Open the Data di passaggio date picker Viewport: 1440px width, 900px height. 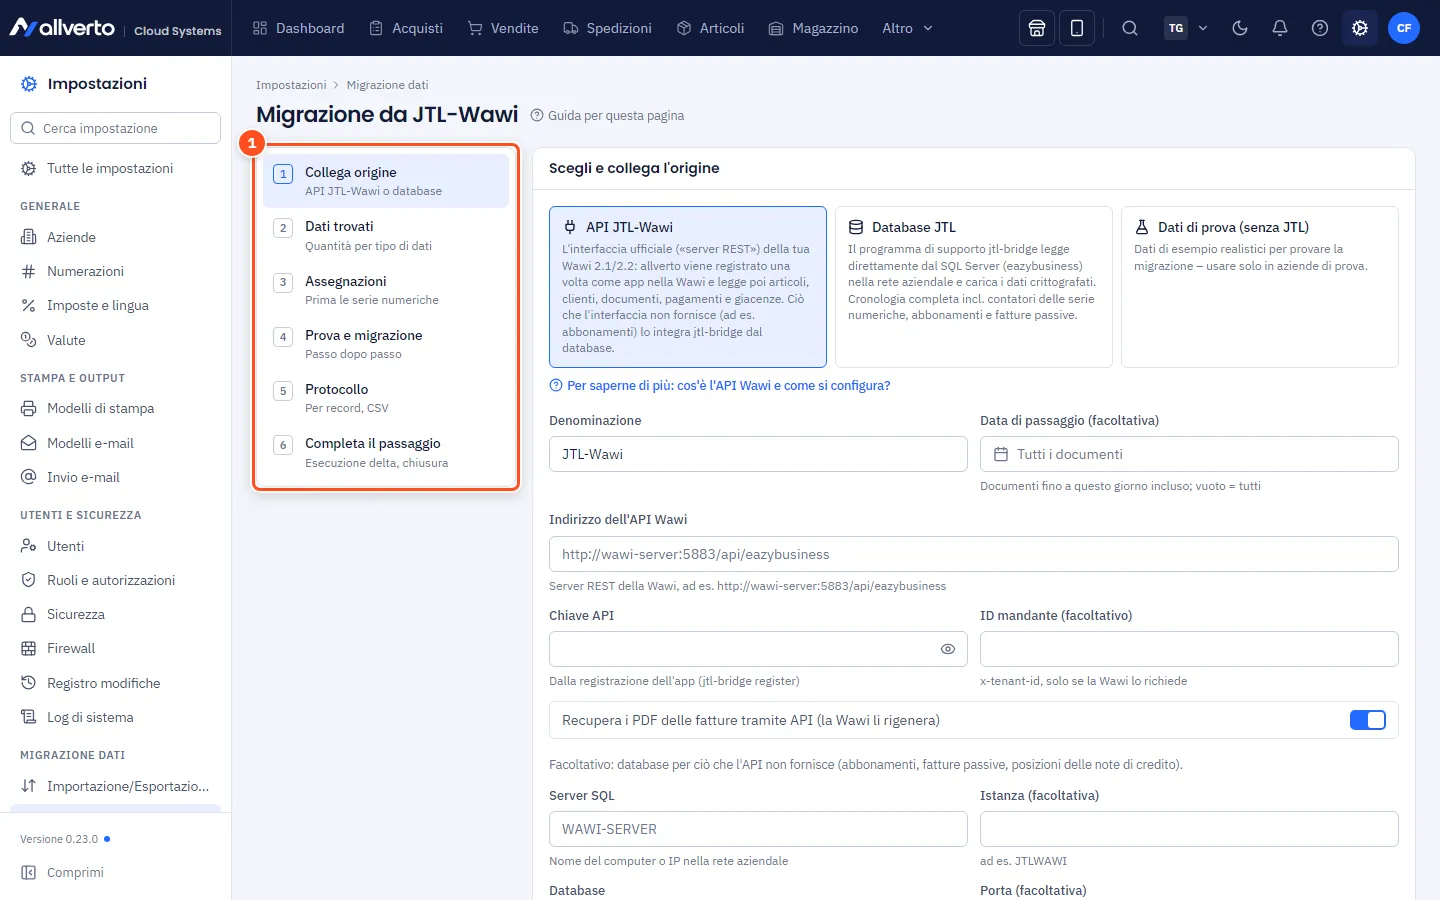(x=1189, y=454)
